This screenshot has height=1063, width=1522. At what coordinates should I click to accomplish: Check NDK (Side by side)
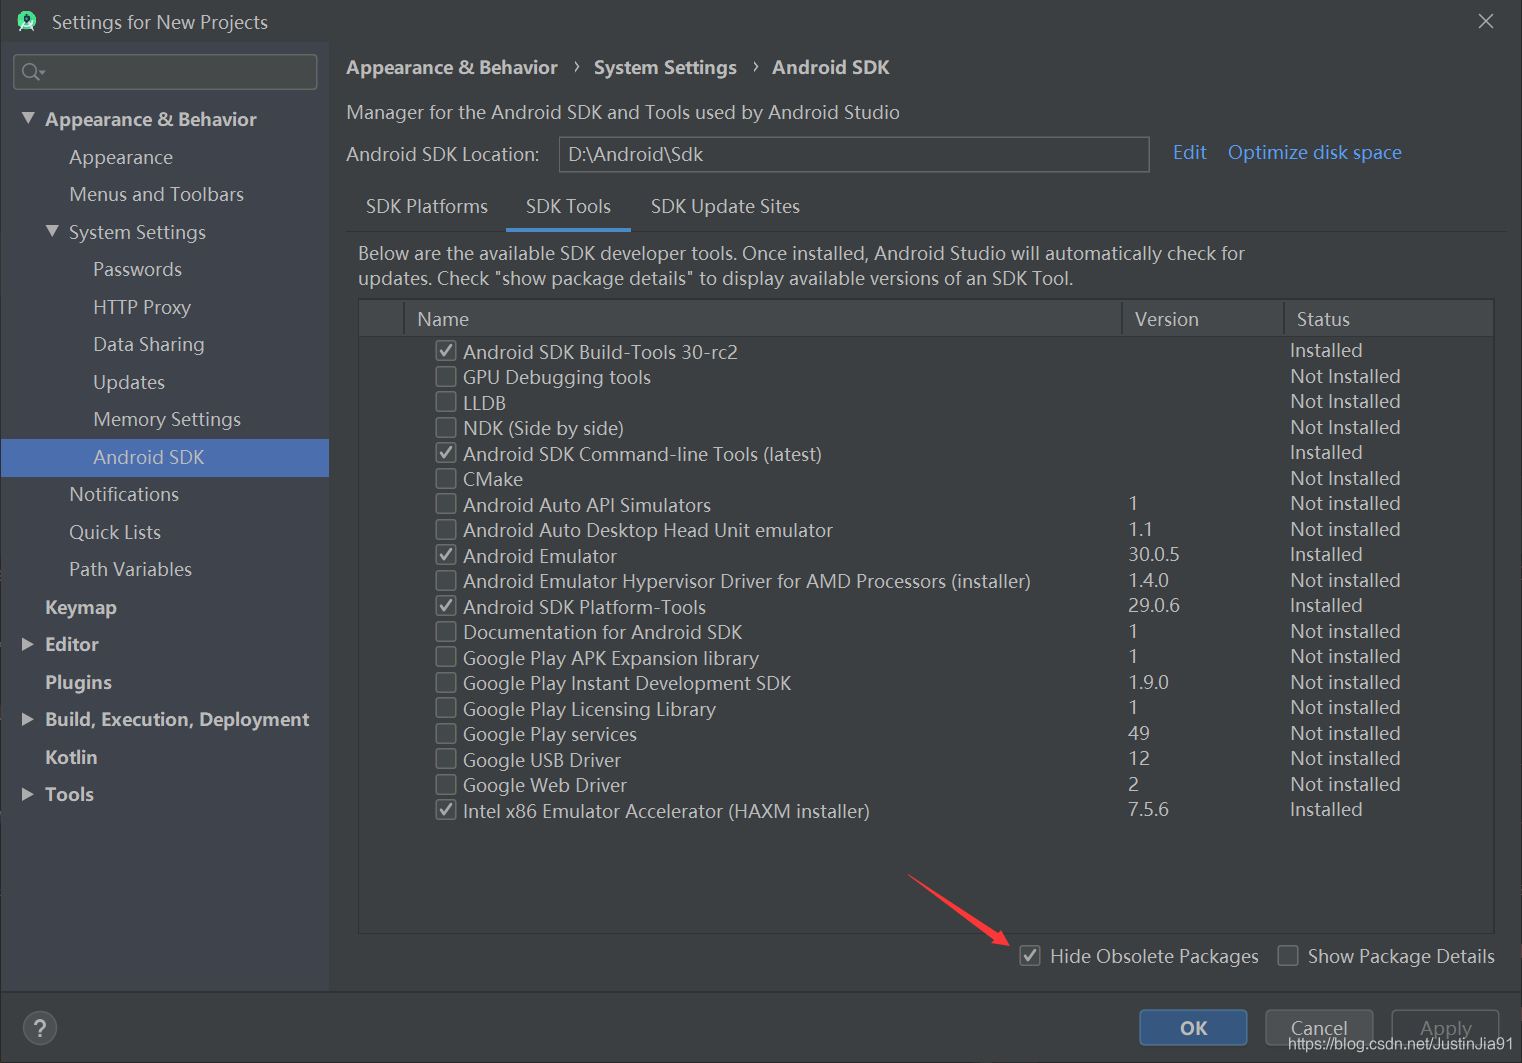pyautogui.click(x=446, y=427)
